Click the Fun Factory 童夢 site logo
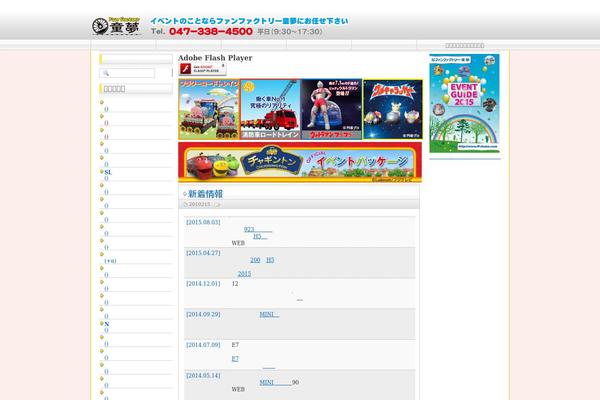600x400 pixels. pos(116,26)
